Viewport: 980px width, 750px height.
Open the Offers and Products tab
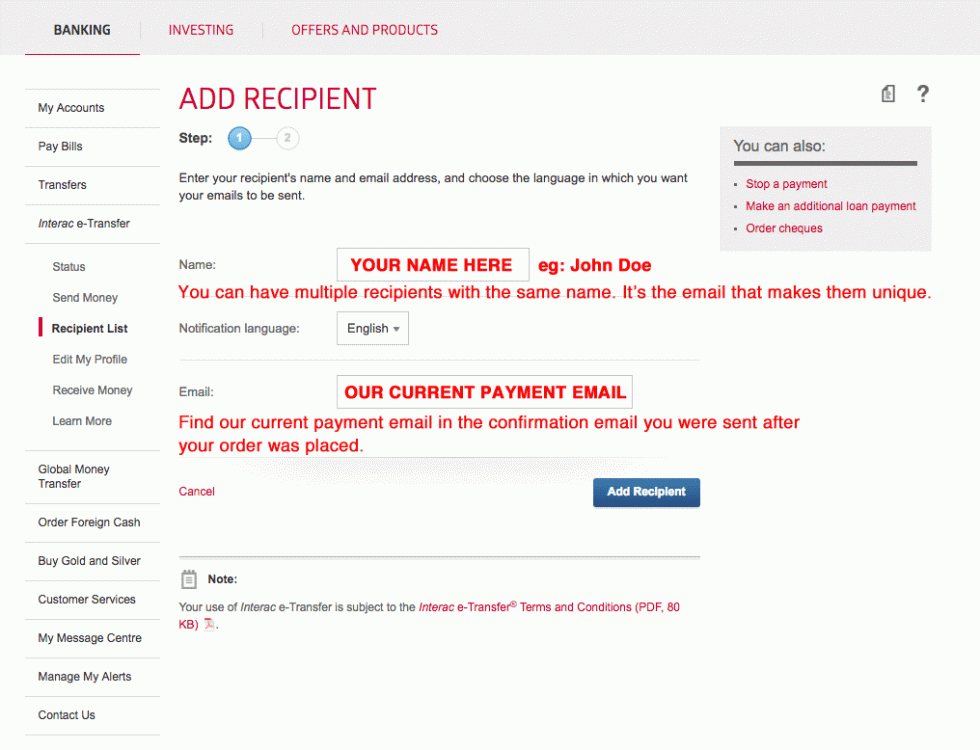click(x=364, y=30)
